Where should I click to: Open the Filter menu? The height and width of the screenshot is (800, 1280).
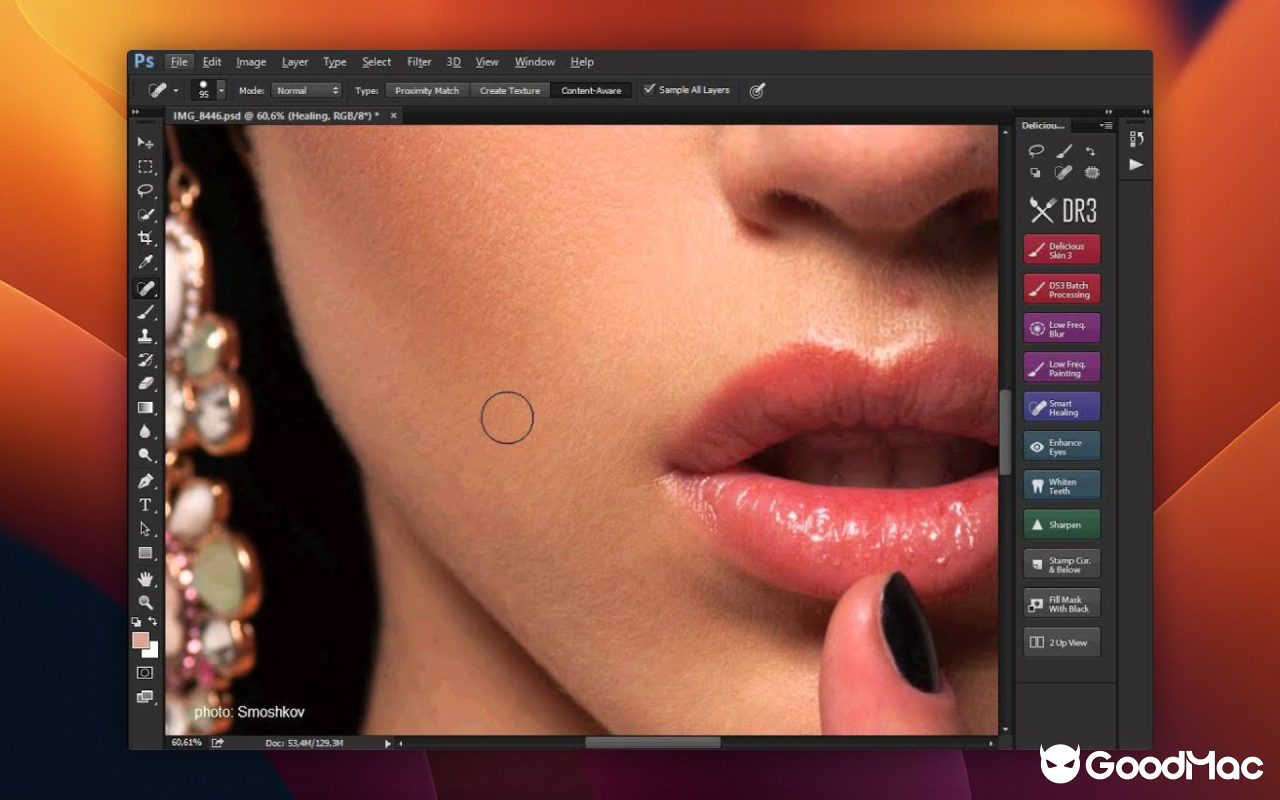tap(418, 61)
